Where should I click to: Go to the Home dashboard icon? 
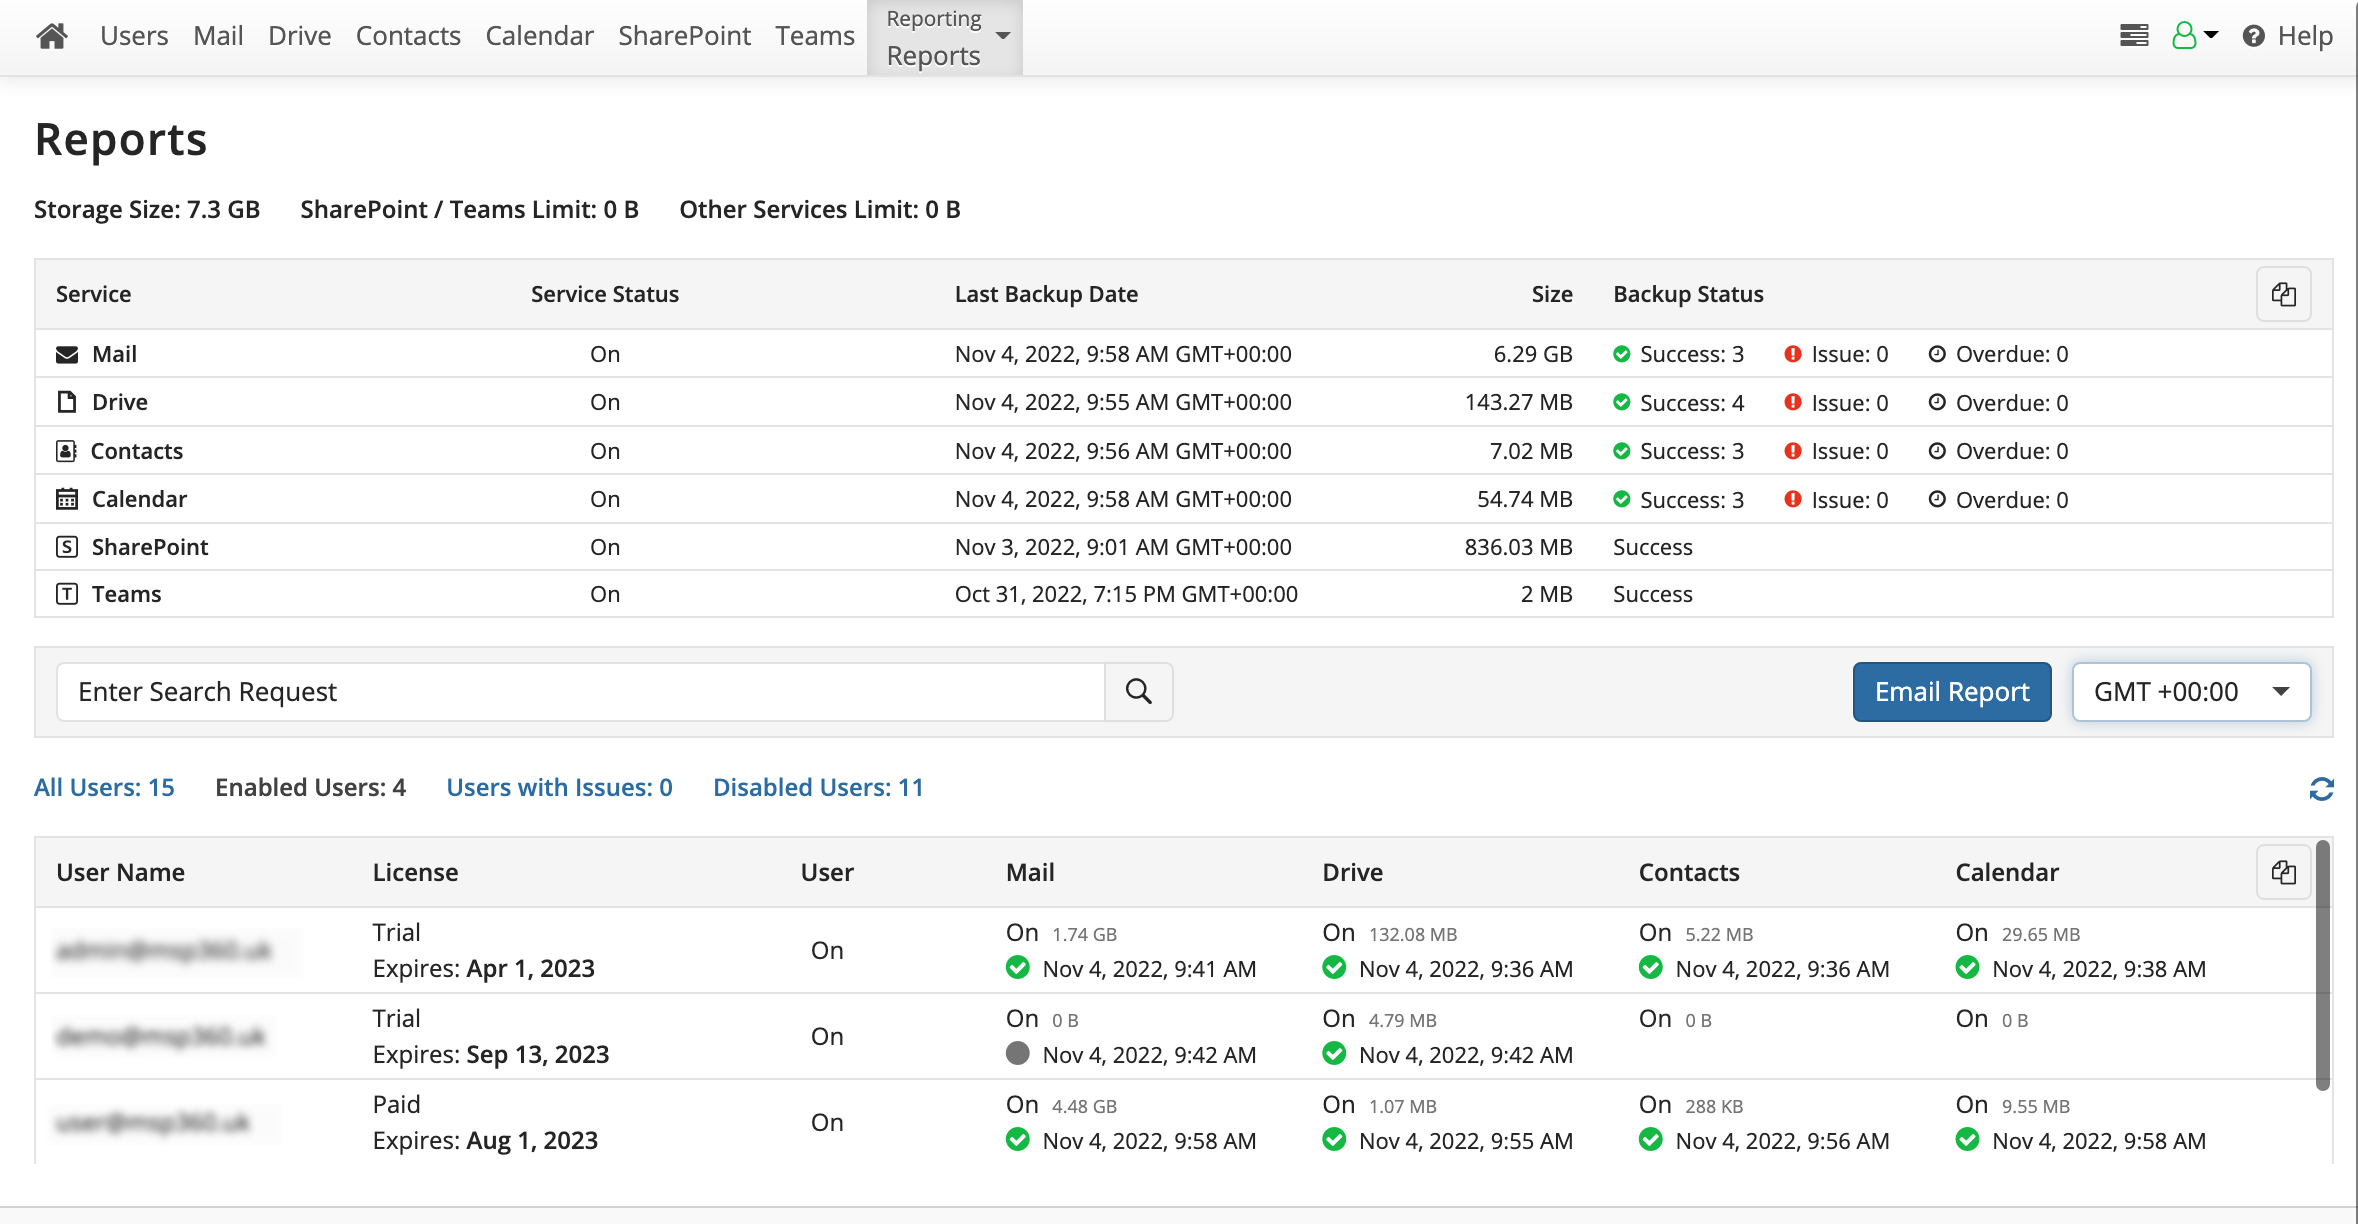tap(52, 36)
